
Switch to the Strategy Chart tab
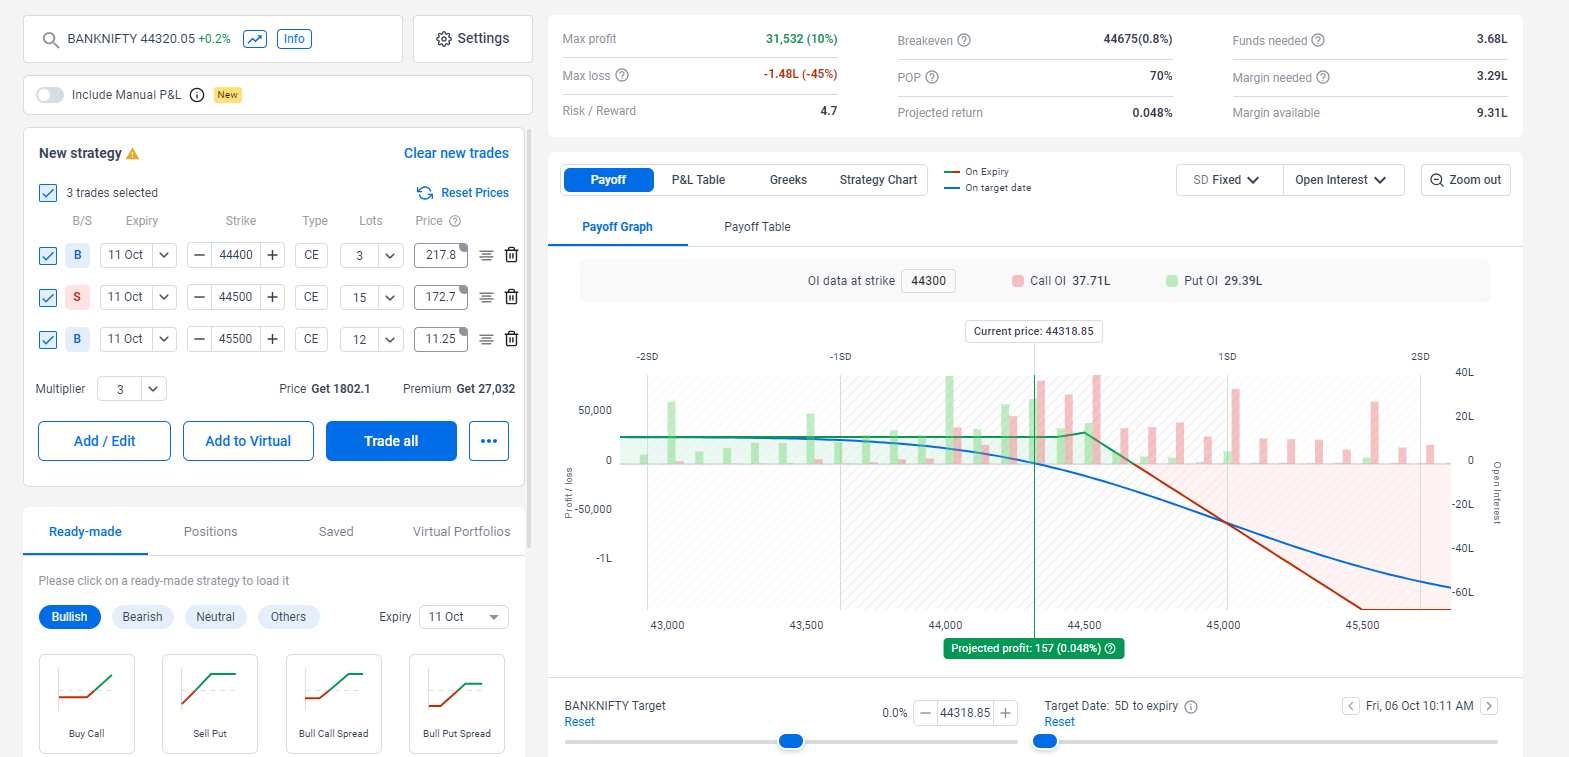point(878,180)
